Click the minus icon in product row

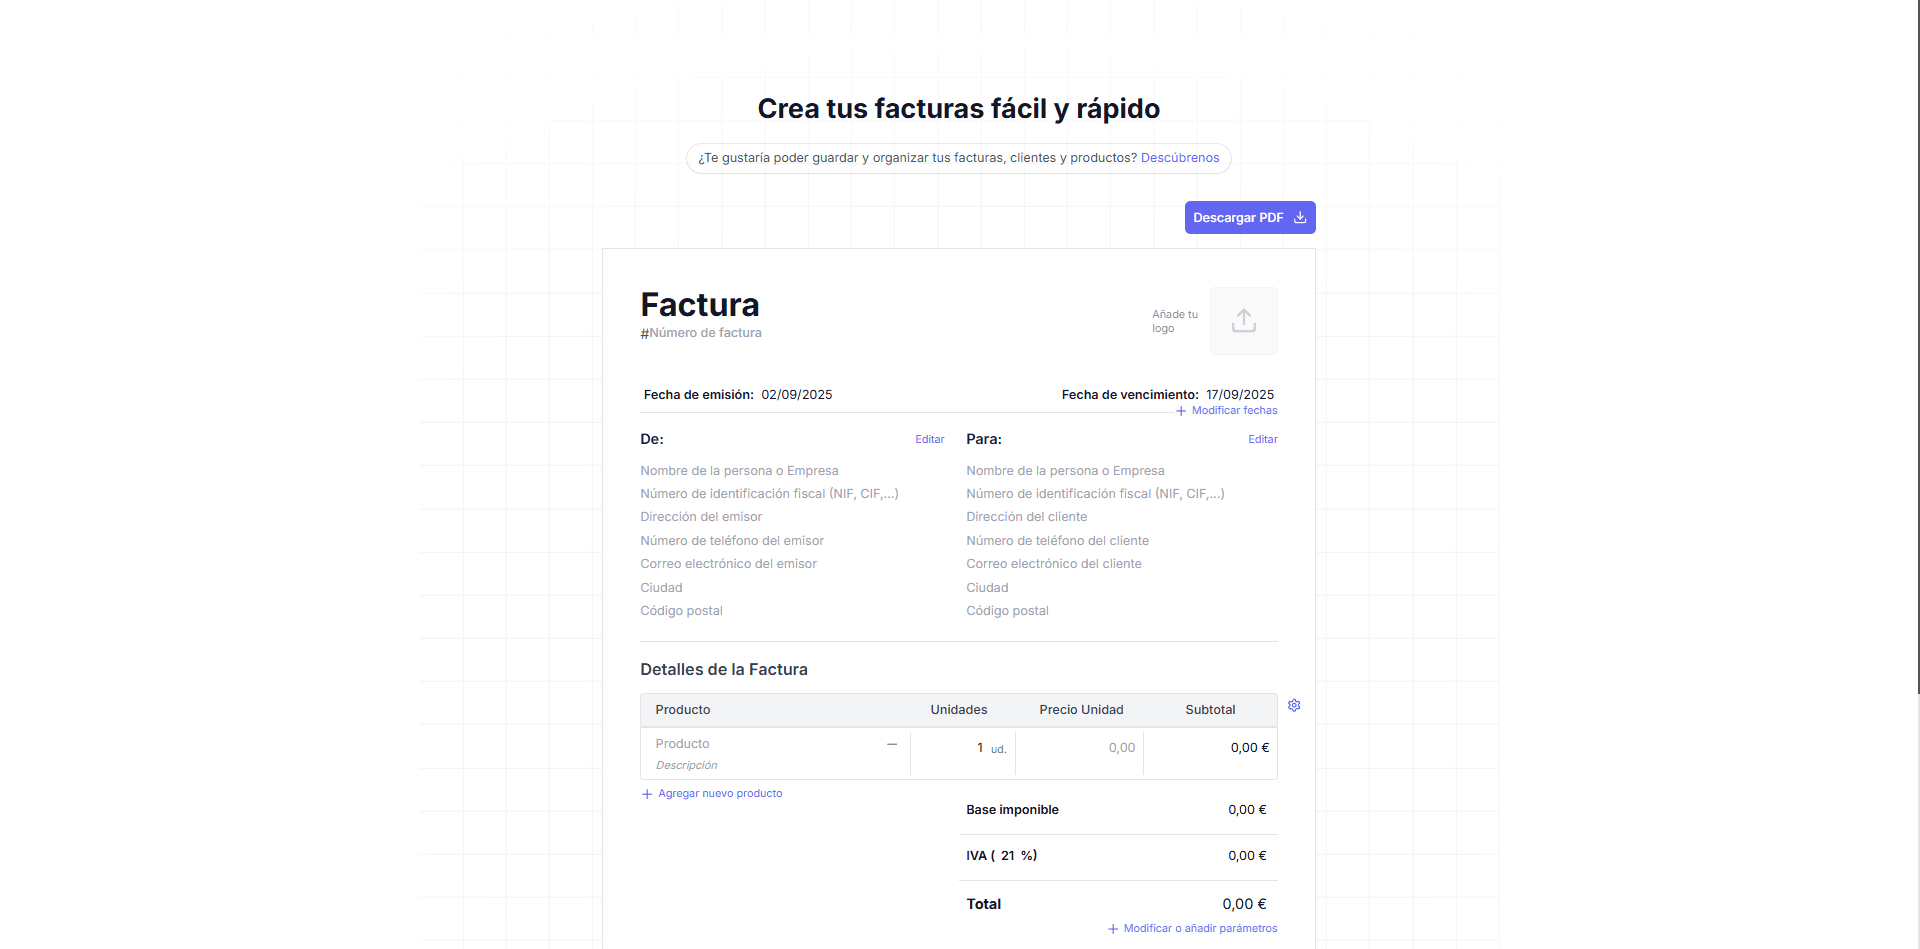point(891,745)
